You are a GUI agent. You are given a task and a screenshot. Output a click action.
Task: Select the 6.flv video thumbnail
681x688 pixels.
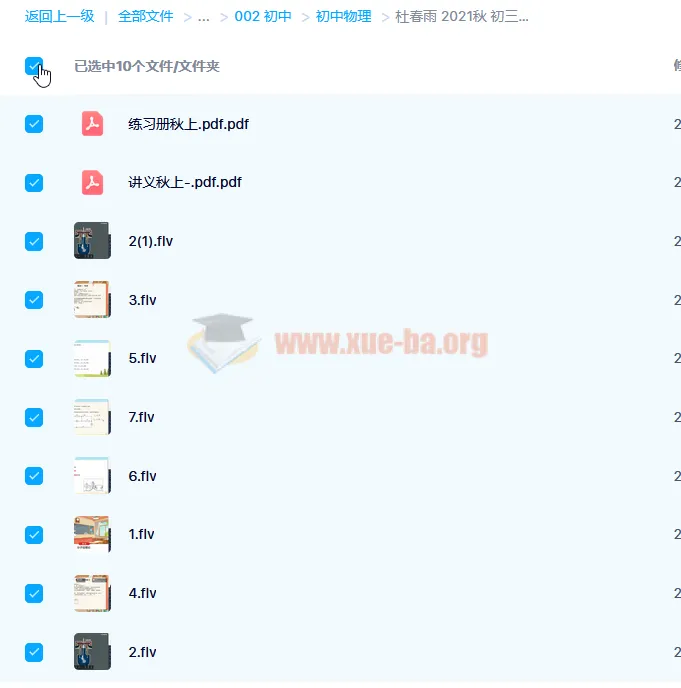(x=92, y=476)
